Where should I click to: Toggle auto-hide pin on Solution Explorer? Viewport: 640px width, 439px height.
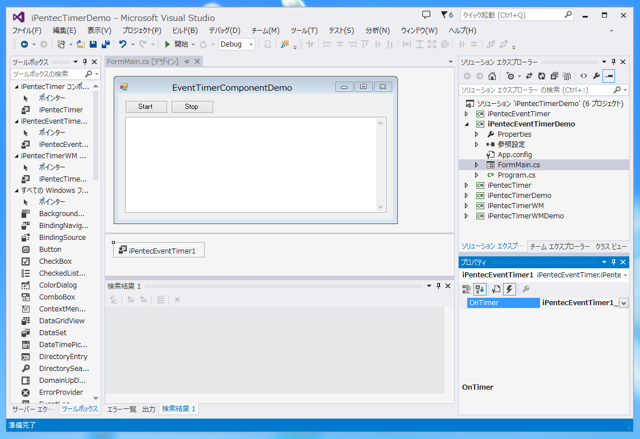[x=613, y=62]
